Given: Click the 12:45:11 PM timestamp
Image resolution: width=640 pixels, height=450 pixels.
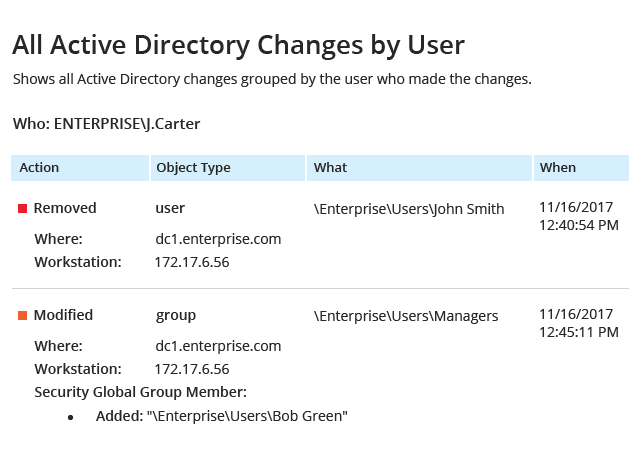Looking at the screenshot, I should [x=579, y=332].
